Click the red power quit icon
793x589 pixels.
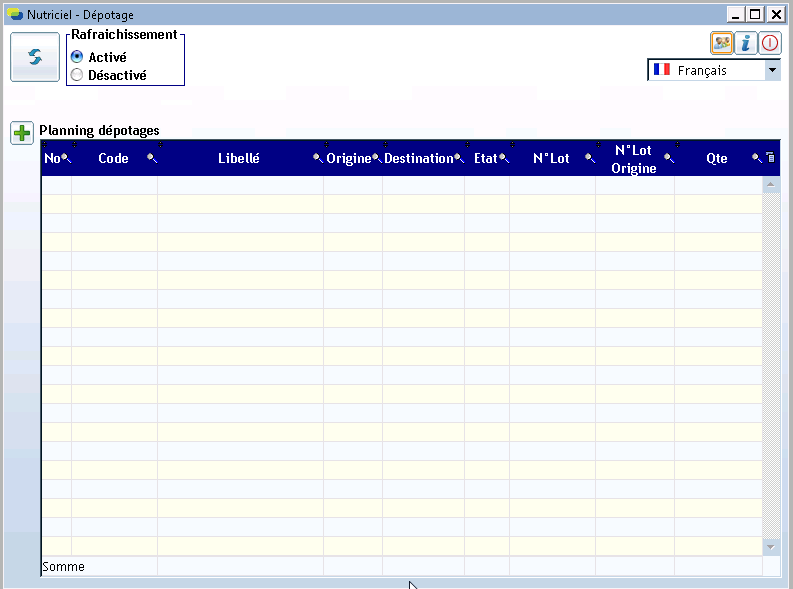pos(770,43)
